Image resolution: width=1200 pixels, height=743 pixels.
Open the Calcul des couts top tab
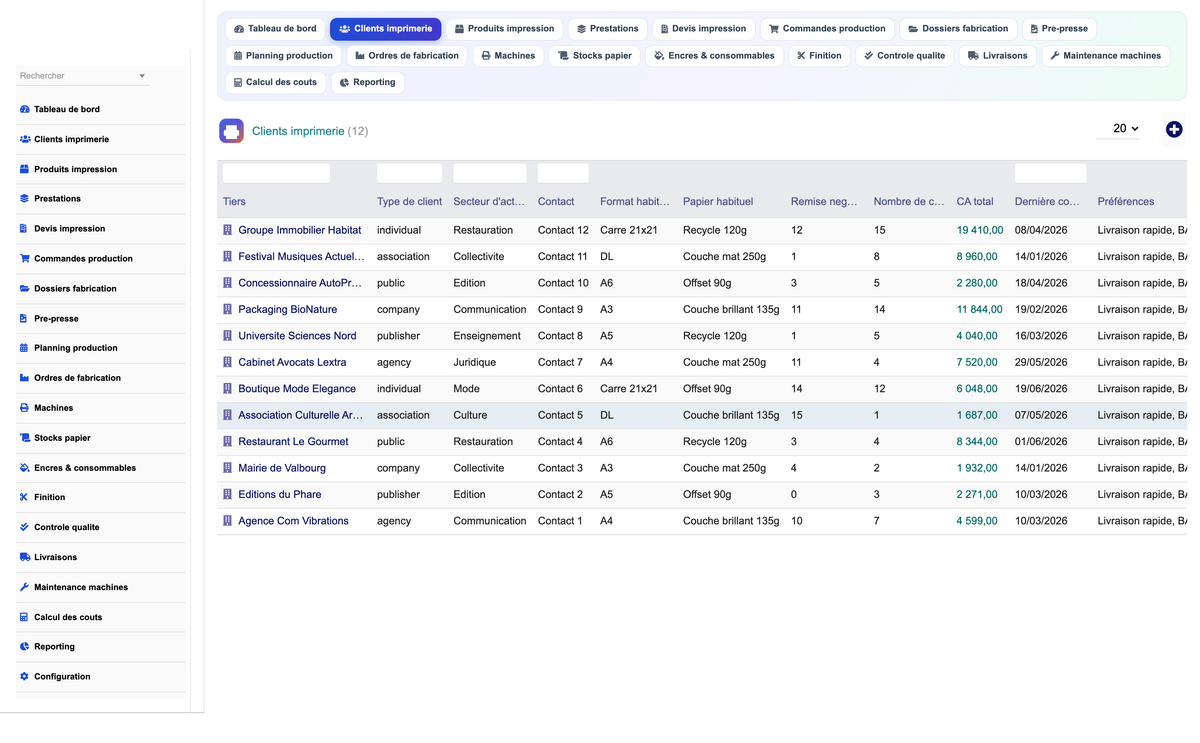tap(275, 82)
